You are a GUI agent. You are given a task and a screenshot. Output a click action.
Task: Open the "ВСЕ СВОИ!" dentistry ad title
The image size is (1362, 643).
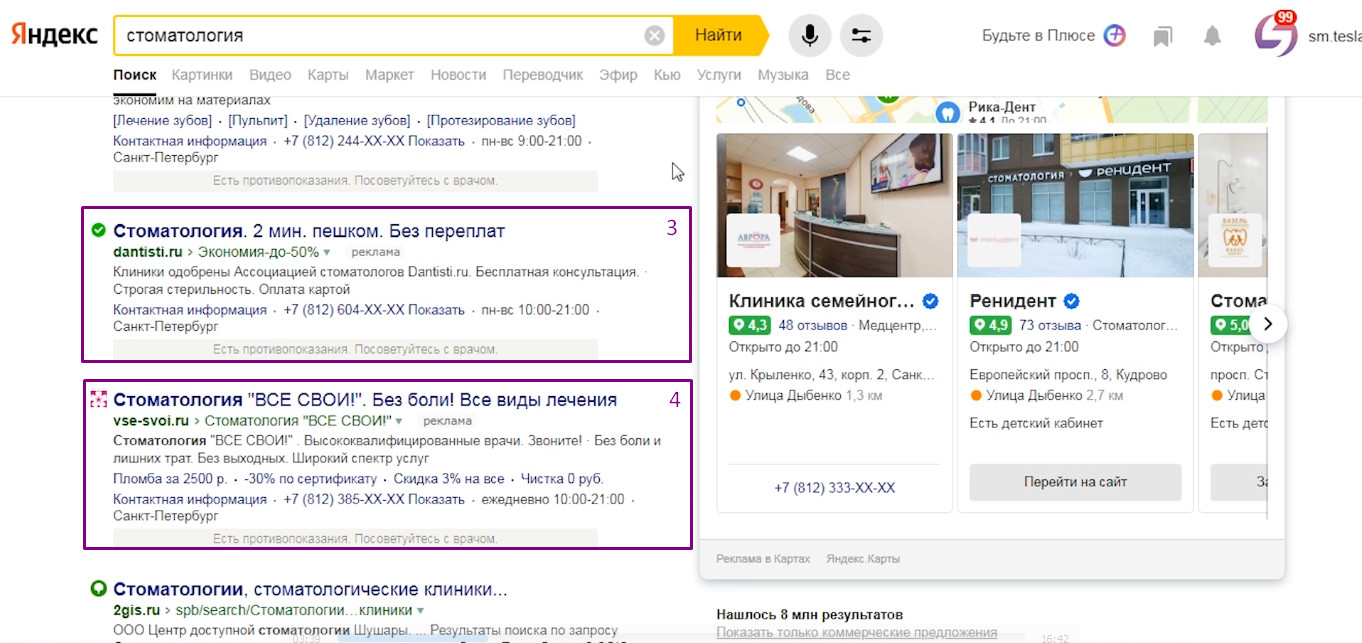coord(365,400)
